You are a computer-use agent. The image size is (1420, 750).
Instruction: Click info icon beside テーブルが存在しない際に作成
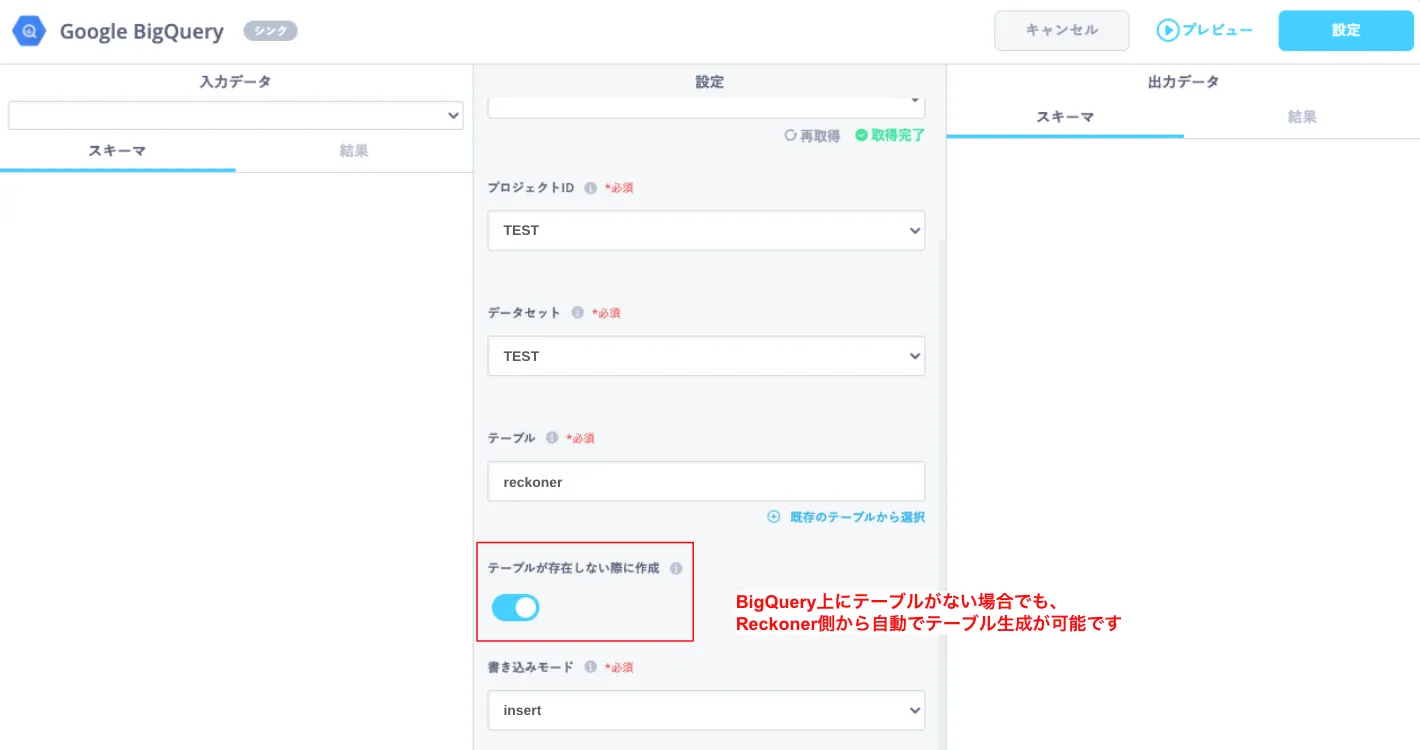tap(676, 568)
